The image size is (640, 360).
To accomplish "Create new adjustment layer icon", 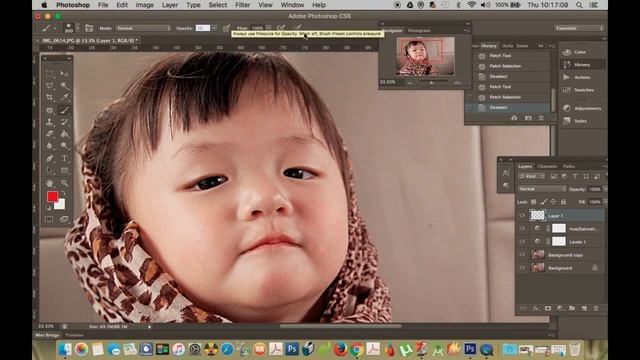I will (x=560, y=309).
